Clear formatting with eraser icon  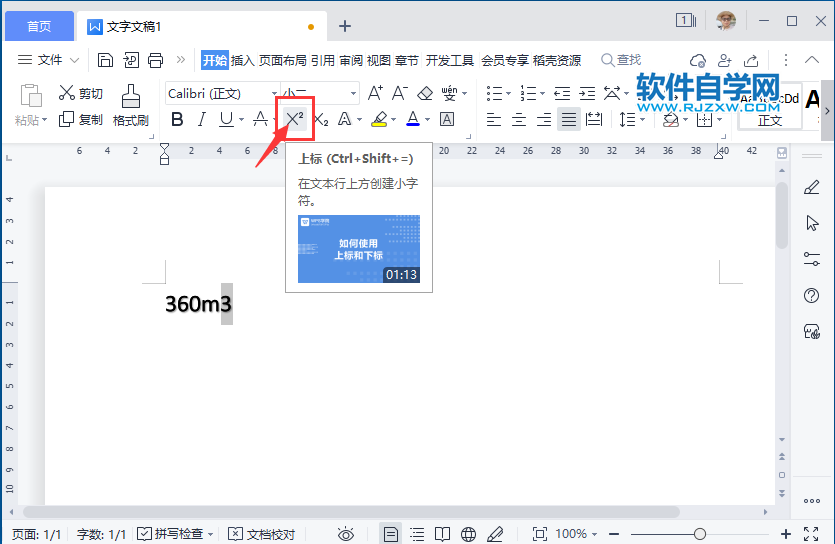coord(424,94)
